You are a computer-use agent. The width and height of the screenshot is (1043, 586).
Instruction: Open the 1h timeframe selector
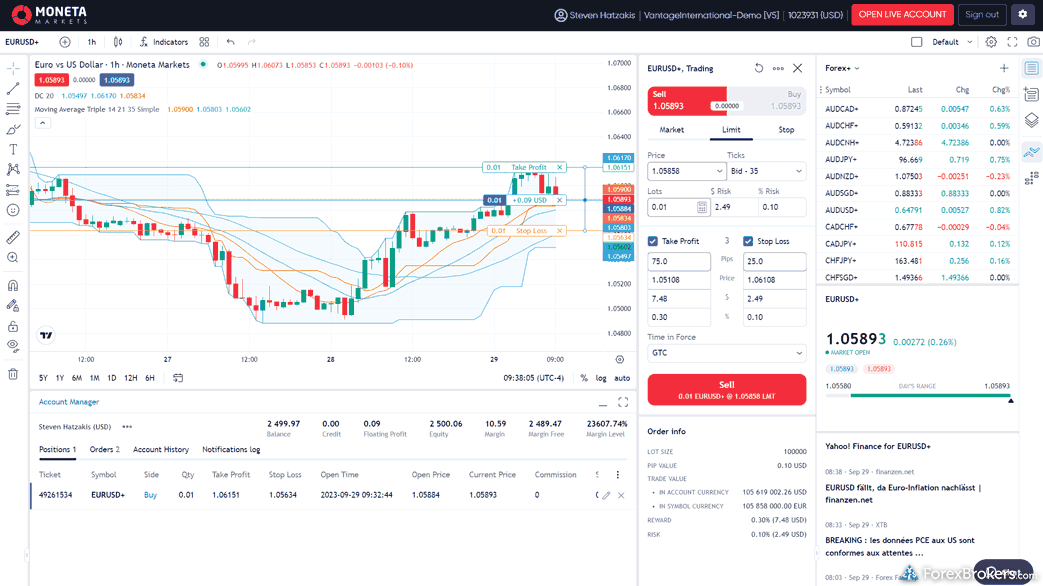(x=92, y=42)
